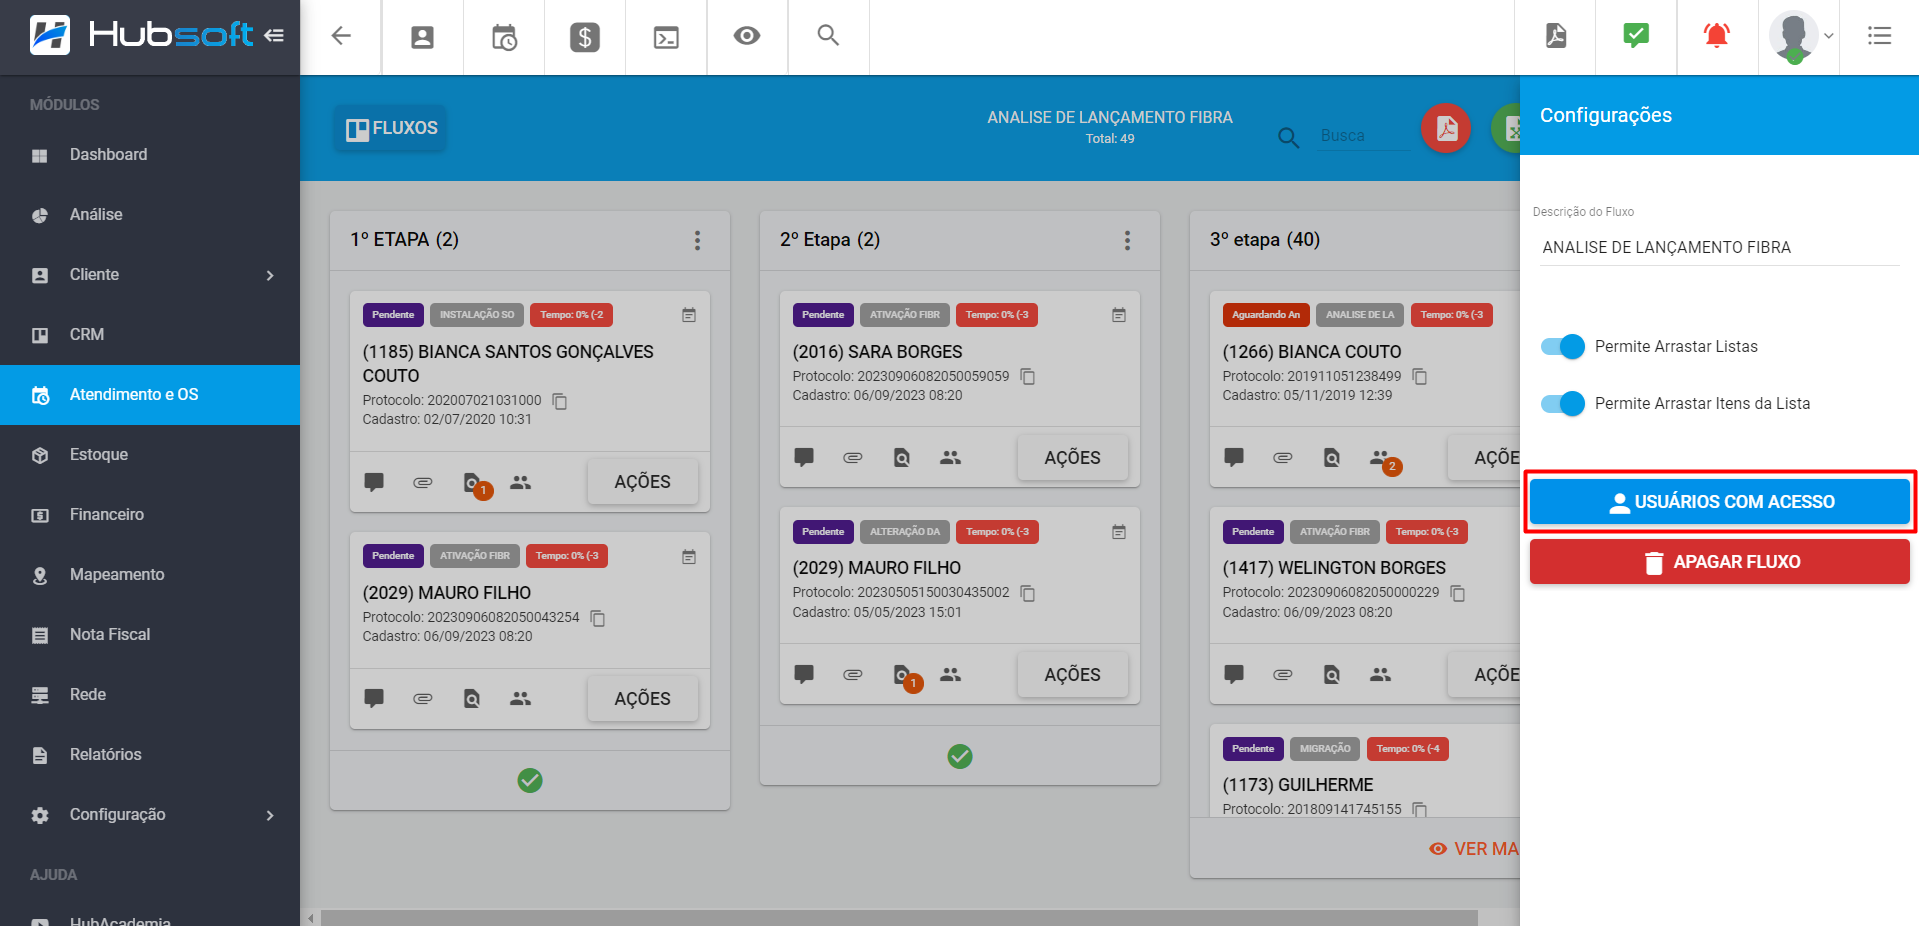This screenshot has width=1919, height=926.
Task: Open document search icon on BIANCA SANTOS card
Action: tap(472, 483)
